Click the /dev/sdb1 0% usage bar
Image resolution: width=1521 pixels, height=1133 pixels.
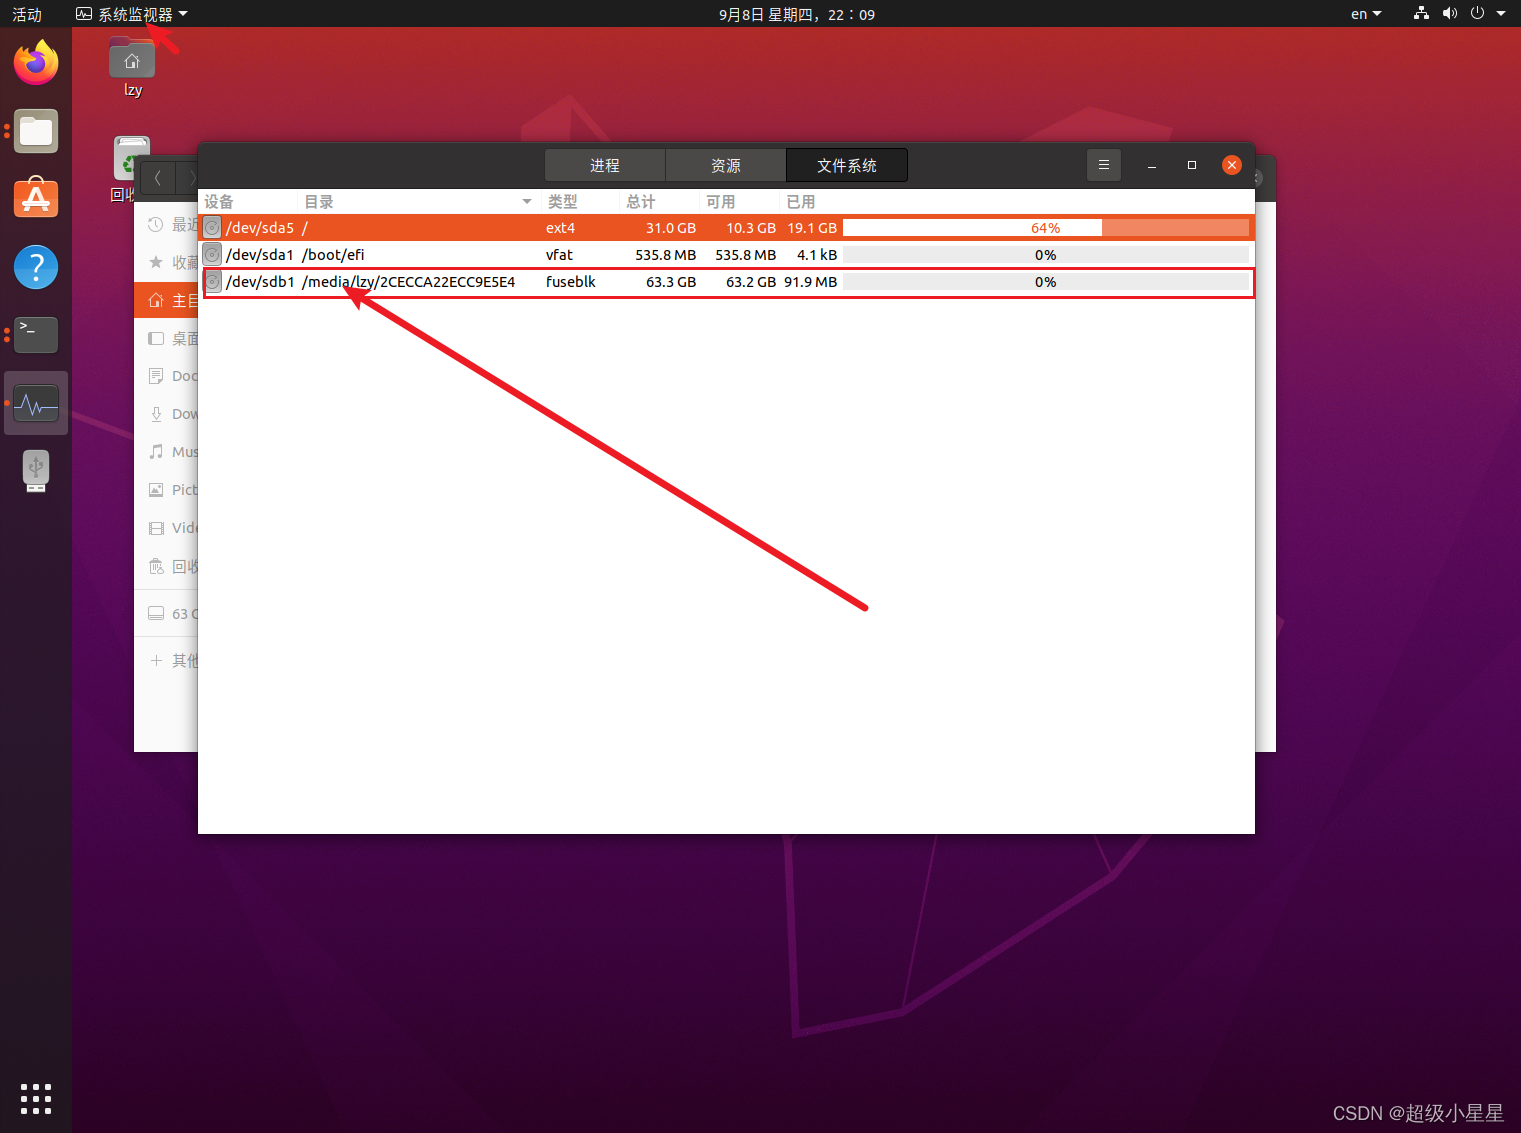pyautogui.click(x=1046, y=282)
